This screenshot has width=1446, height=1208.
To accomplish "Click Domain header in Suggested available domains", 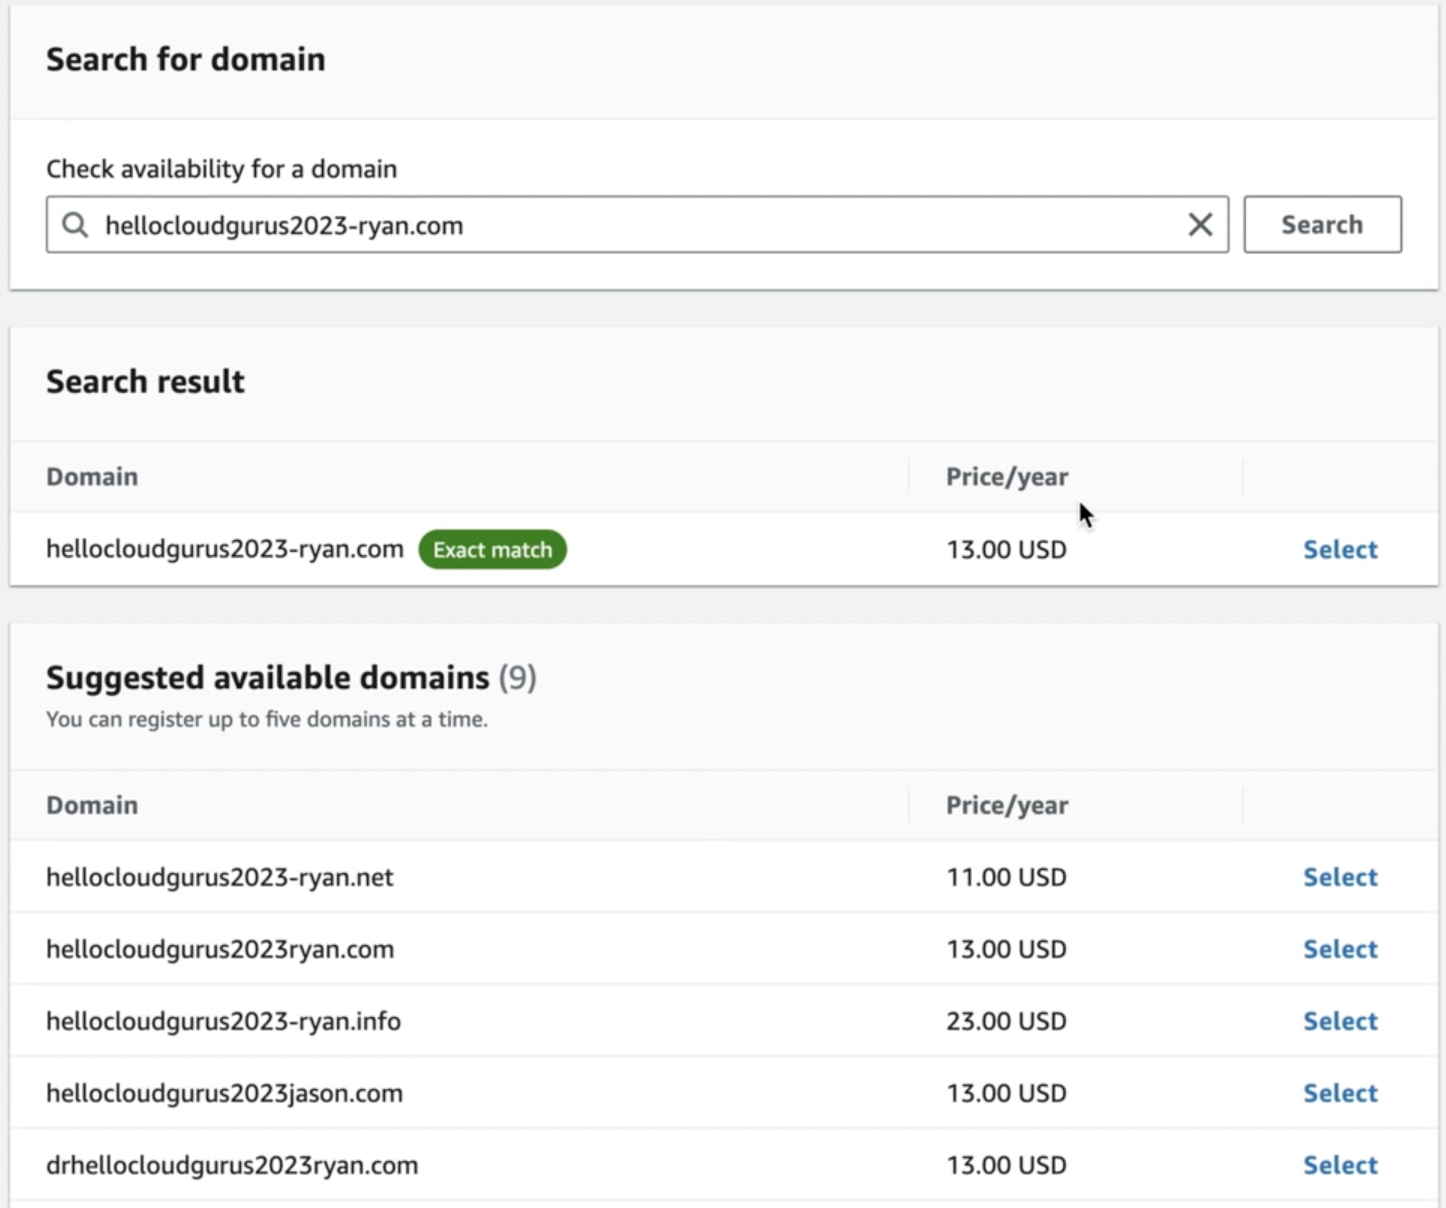I will 92,805.
